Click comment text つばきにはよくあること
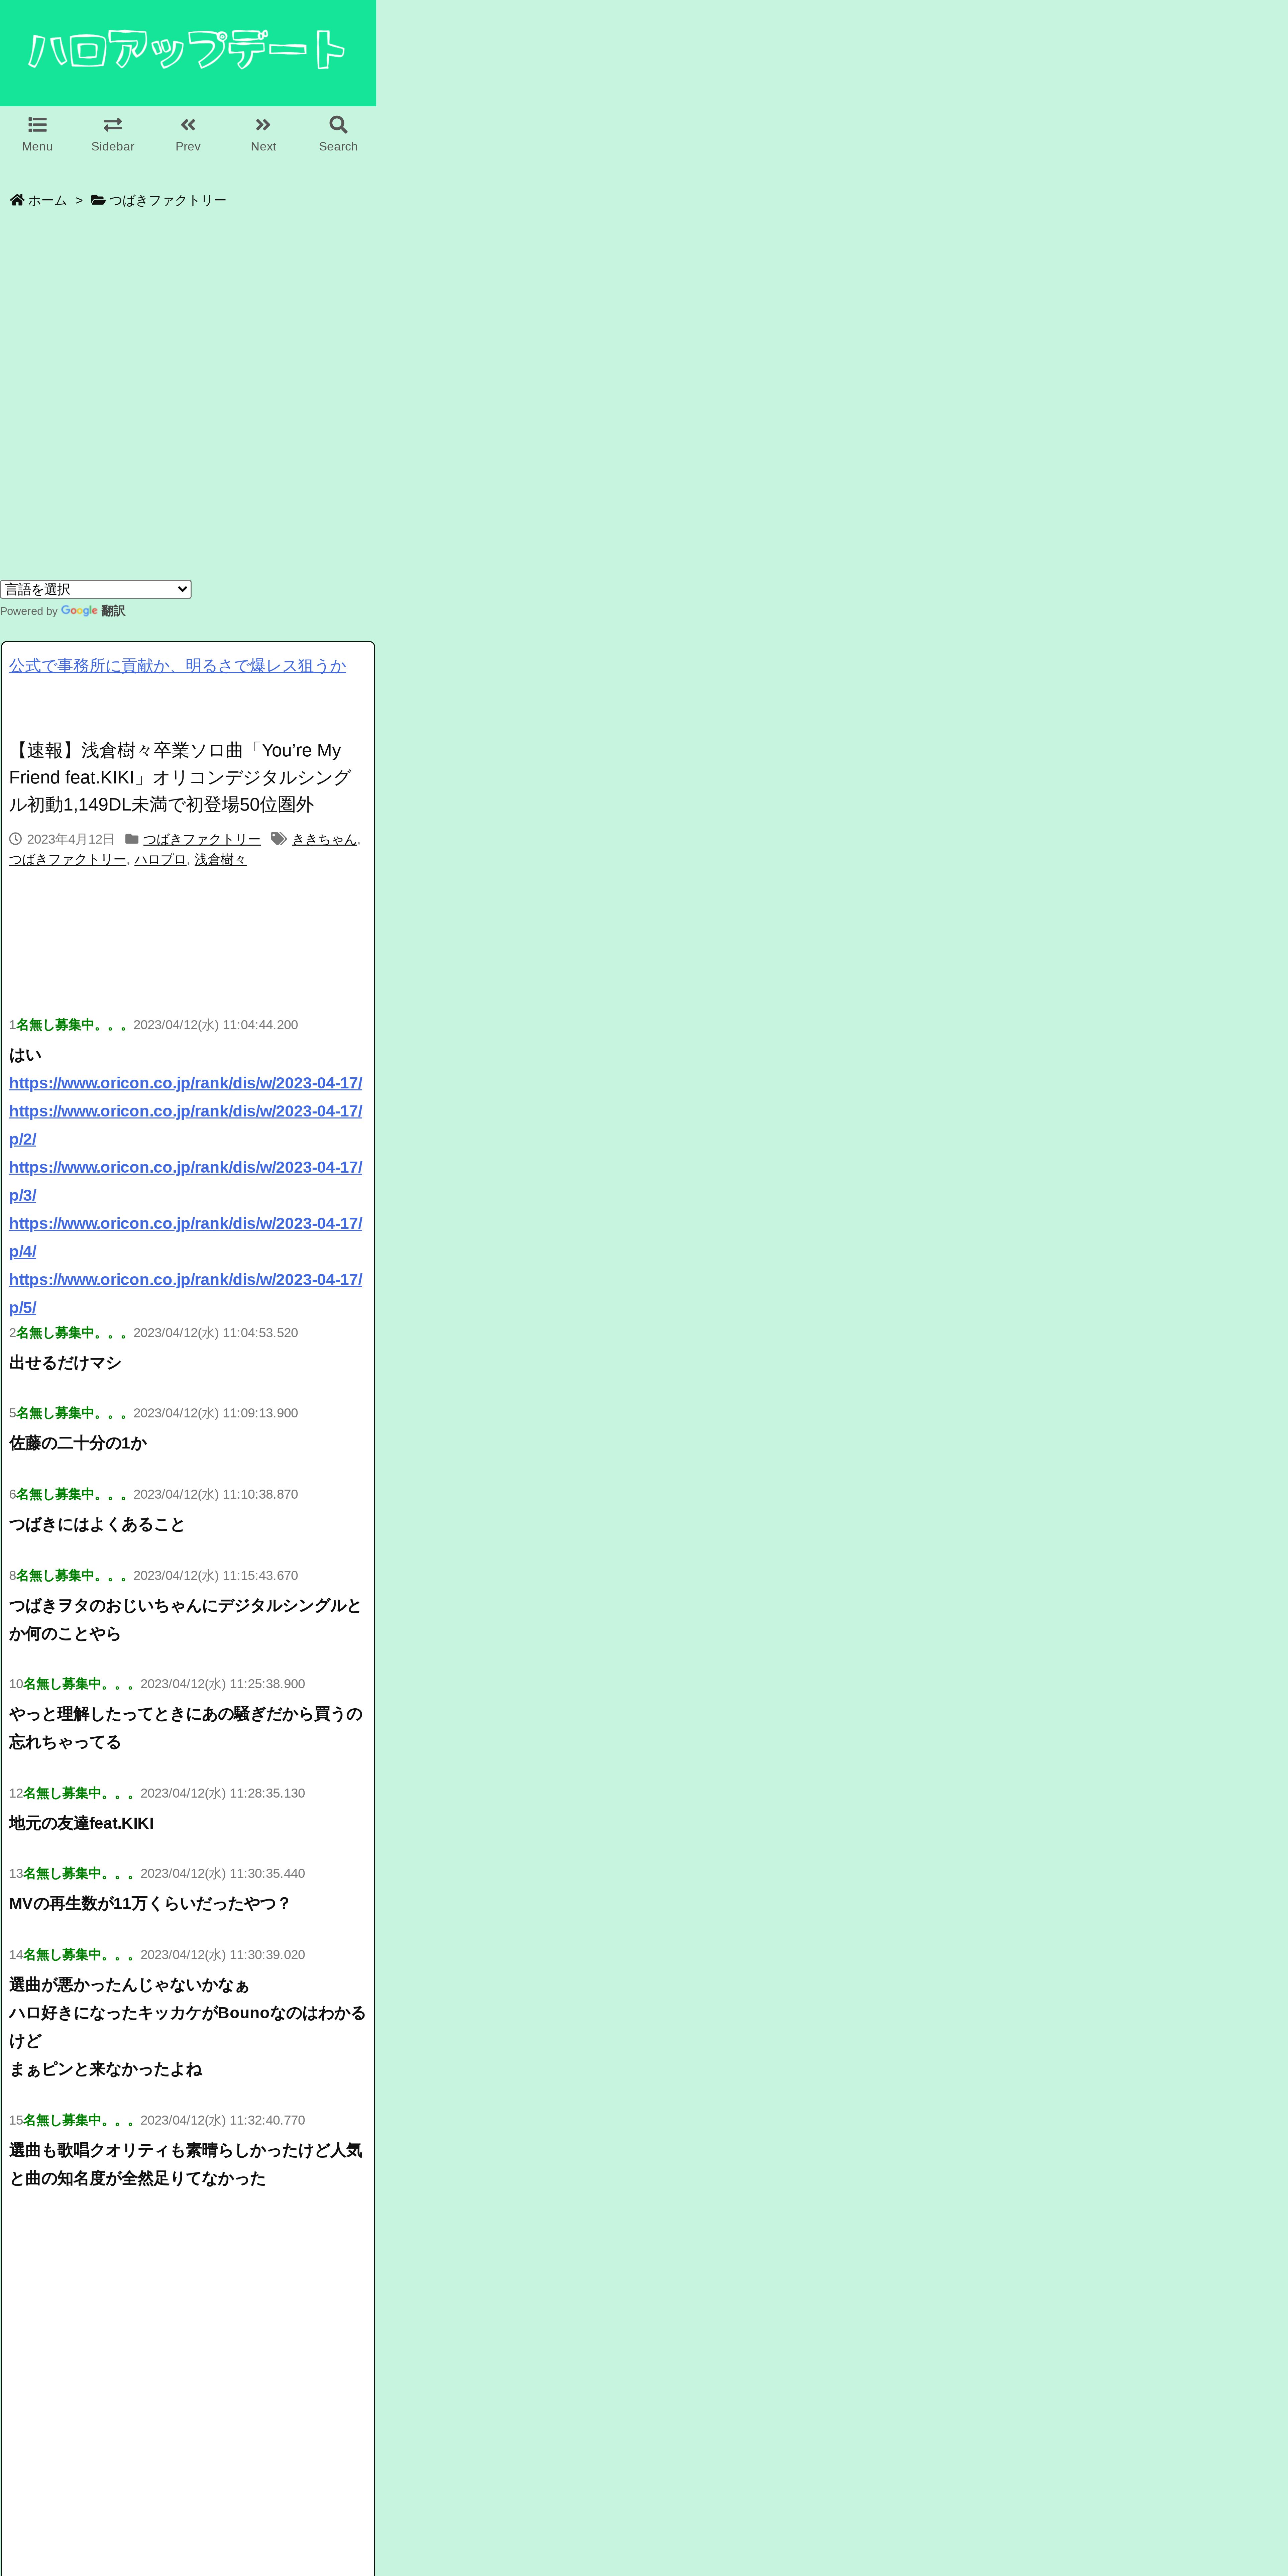This screenshot has height=2576, width=1288. click(x=97, y=1524)
